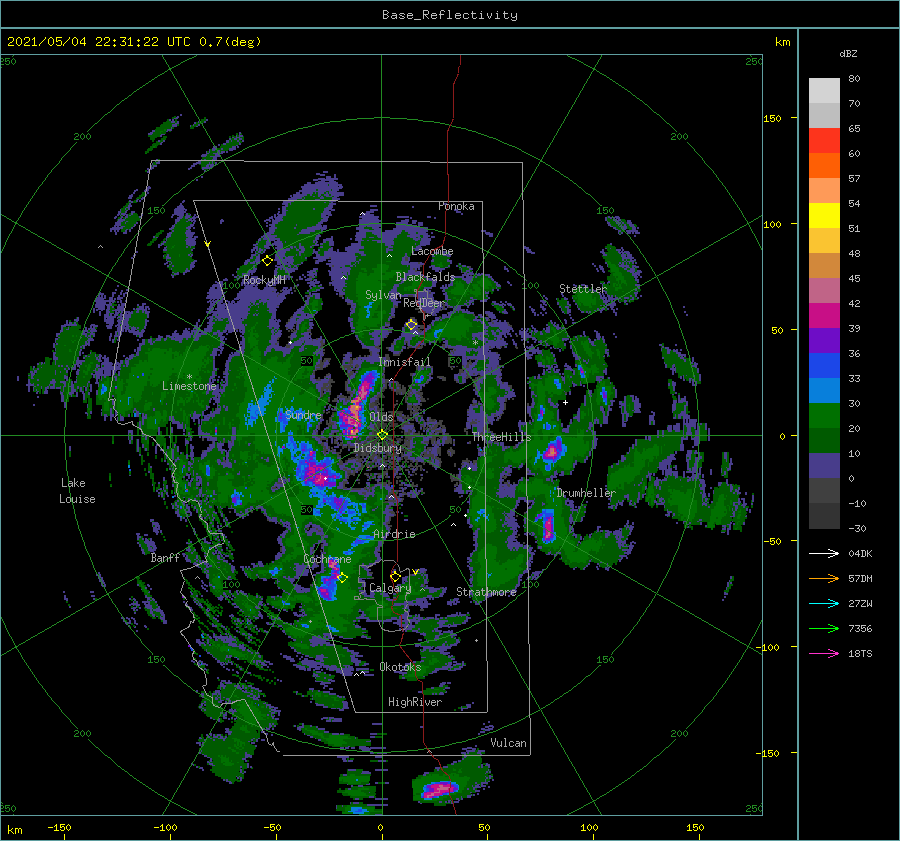The height and width of the screenshot is (841, 900).
Task: Select the blue 36 dBZ color swatch
Action: coord(824,365)
